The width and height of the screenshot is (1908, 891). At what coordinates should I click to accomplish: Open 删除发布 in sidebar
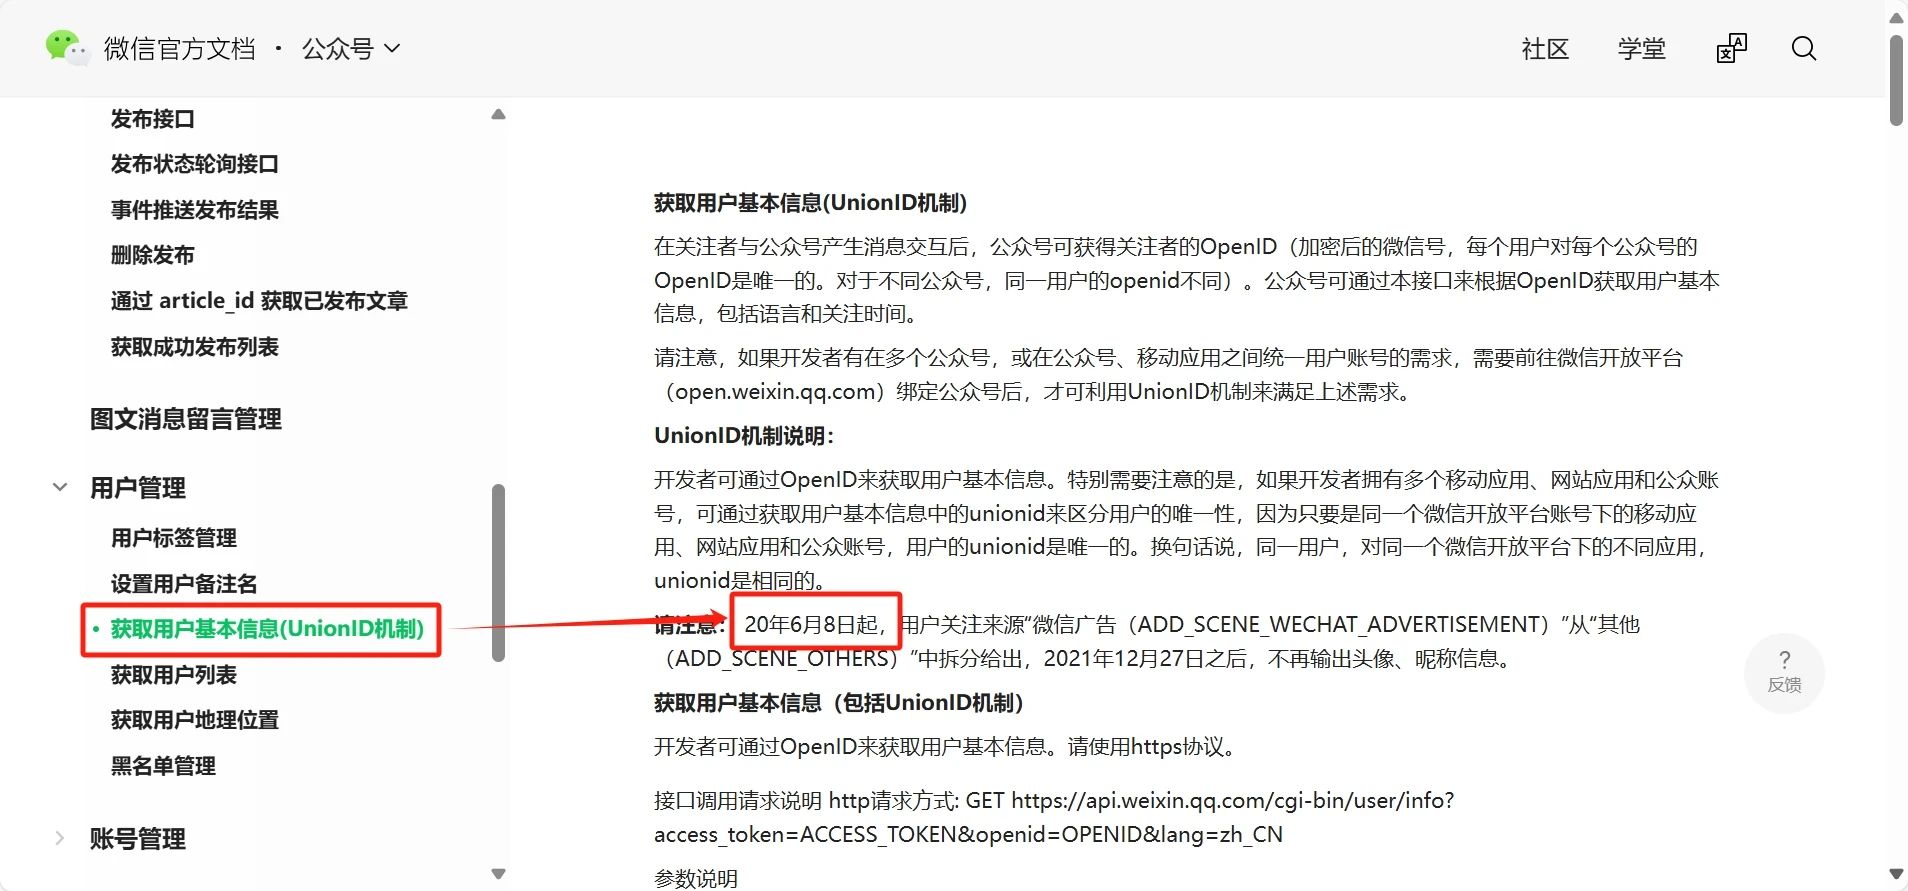152,254
